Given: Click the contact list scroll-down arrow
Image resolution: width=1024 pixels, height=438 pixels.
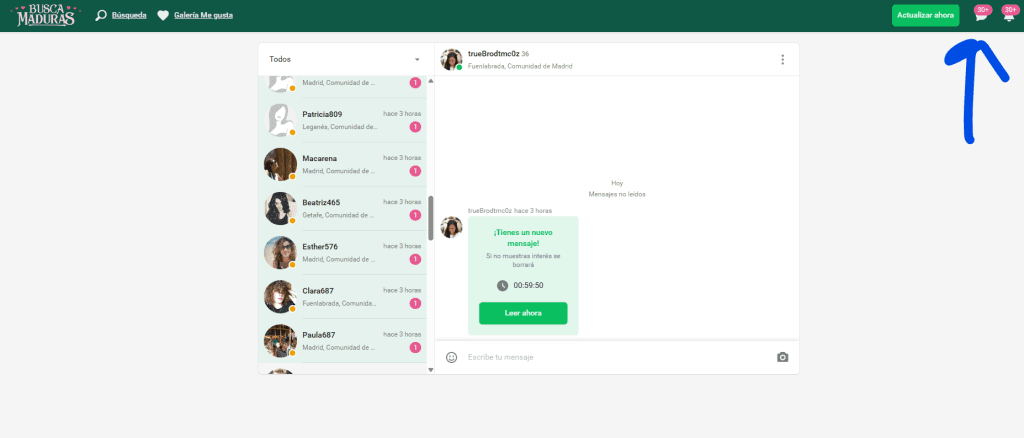Looking at the screenshot, I should coord(431,369).
